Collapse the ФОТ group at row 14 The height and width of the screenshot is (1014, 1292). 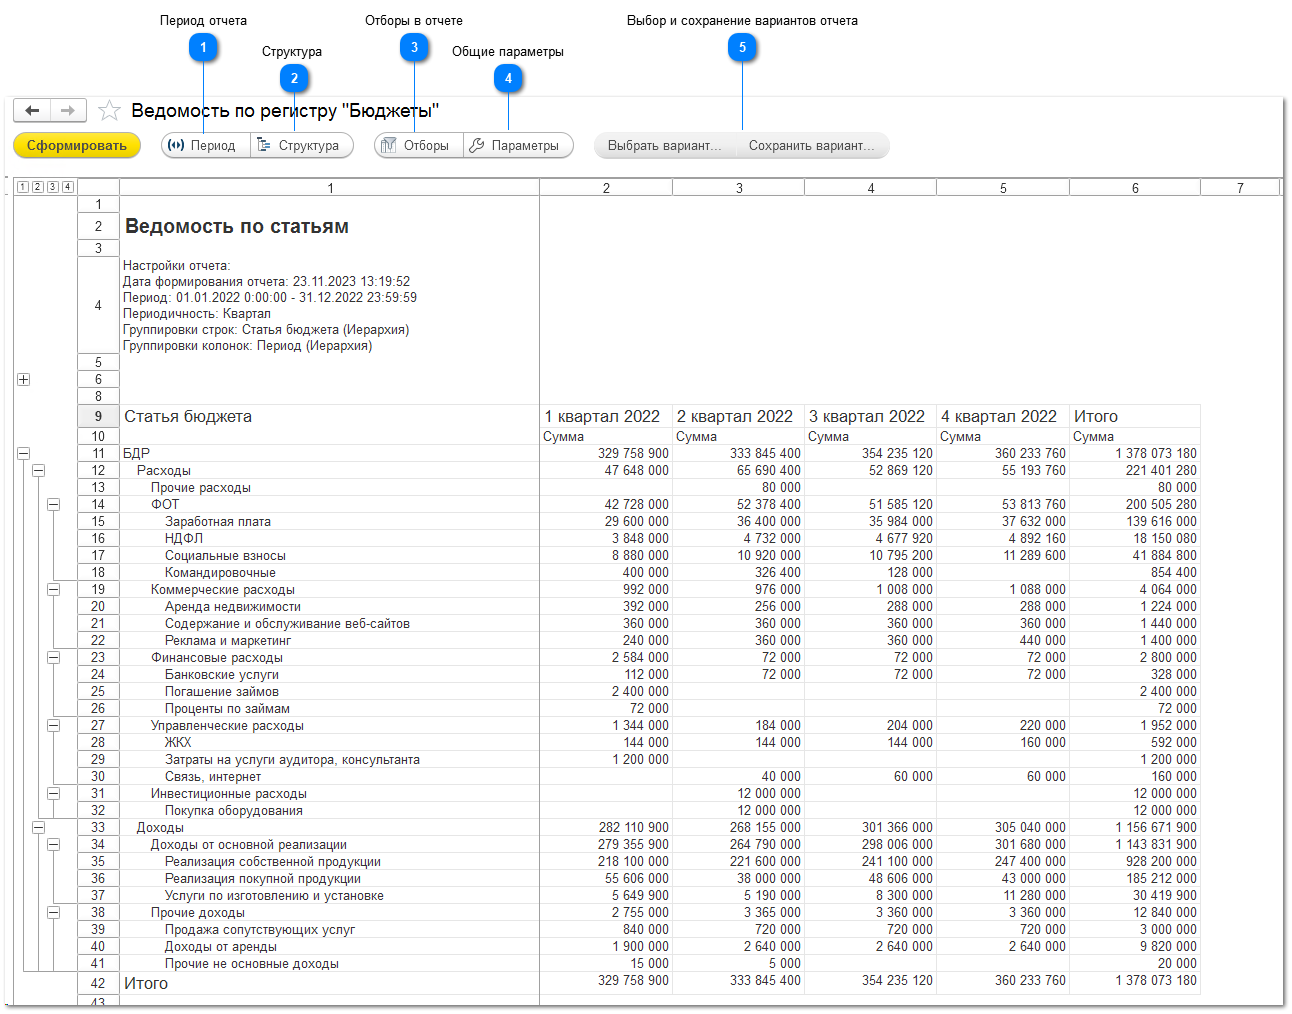coord(53,504)
